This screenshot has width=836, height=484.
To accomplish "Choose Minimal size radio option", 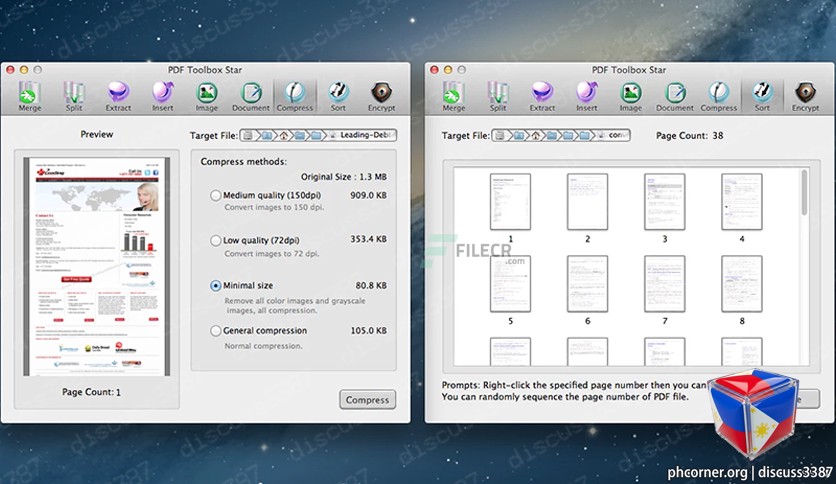I will point(215,286).
